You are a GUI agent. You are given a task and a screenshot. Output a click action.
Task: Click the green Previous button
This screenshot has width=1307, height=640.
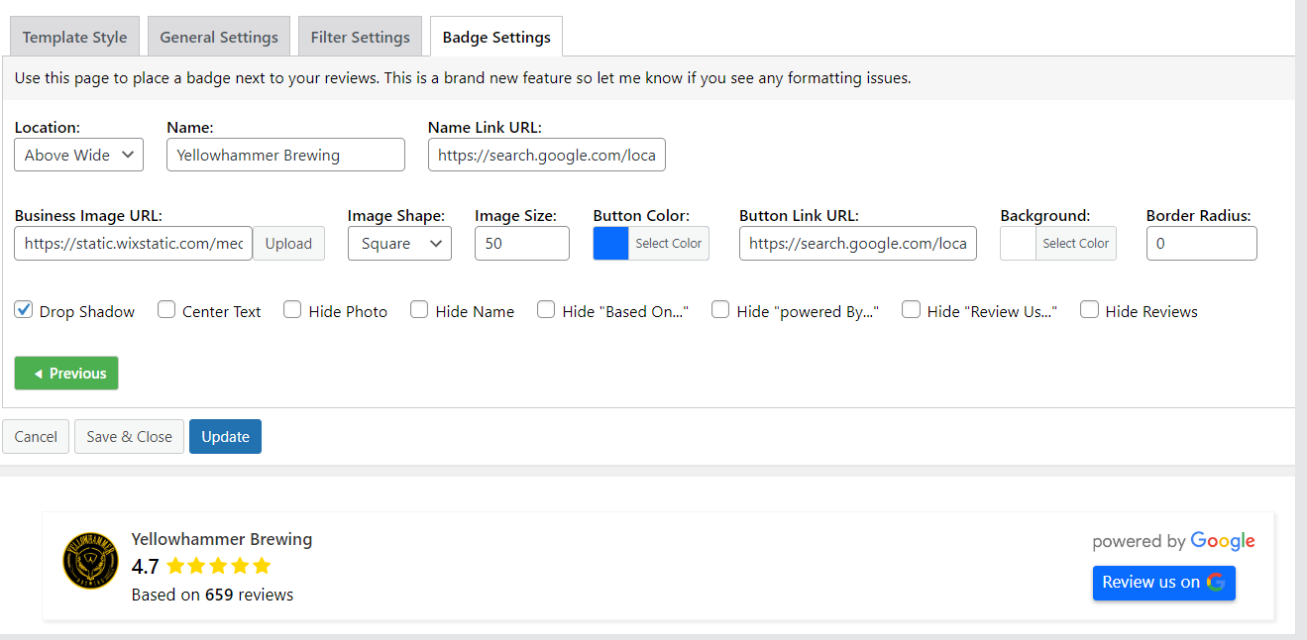(x=67, y=373)
